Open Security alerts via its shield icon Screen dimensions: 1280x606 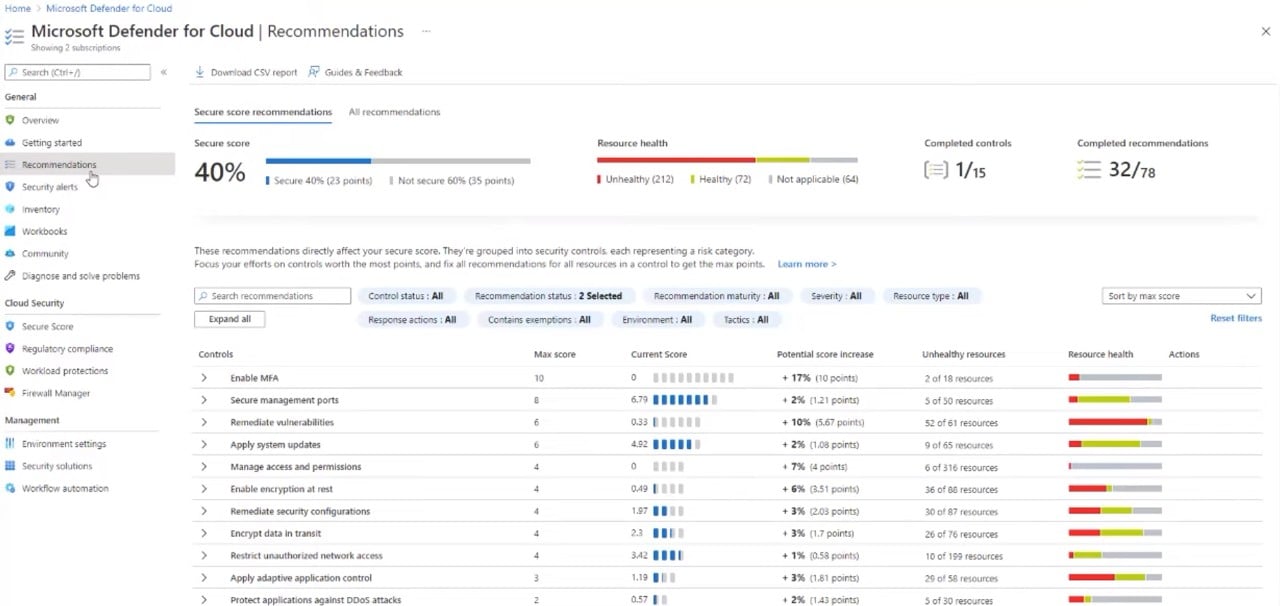(10, 187)
